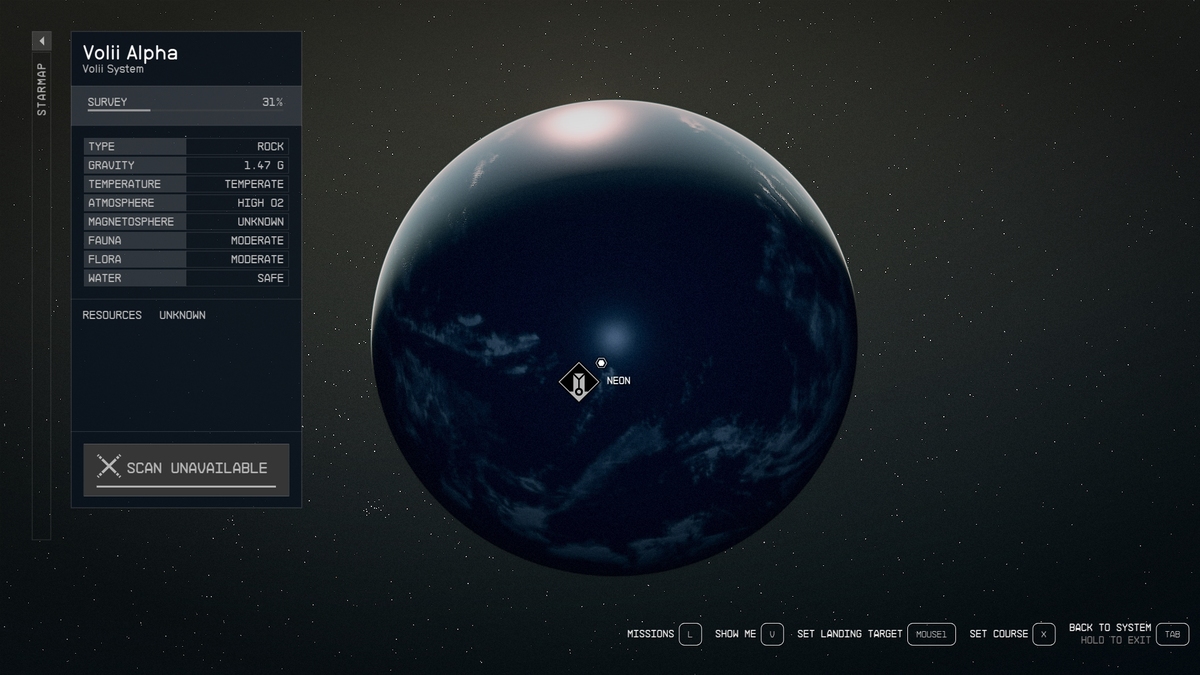
Task: Collapse the starmap panel with the arrow
Action: (x=42, y=41)
